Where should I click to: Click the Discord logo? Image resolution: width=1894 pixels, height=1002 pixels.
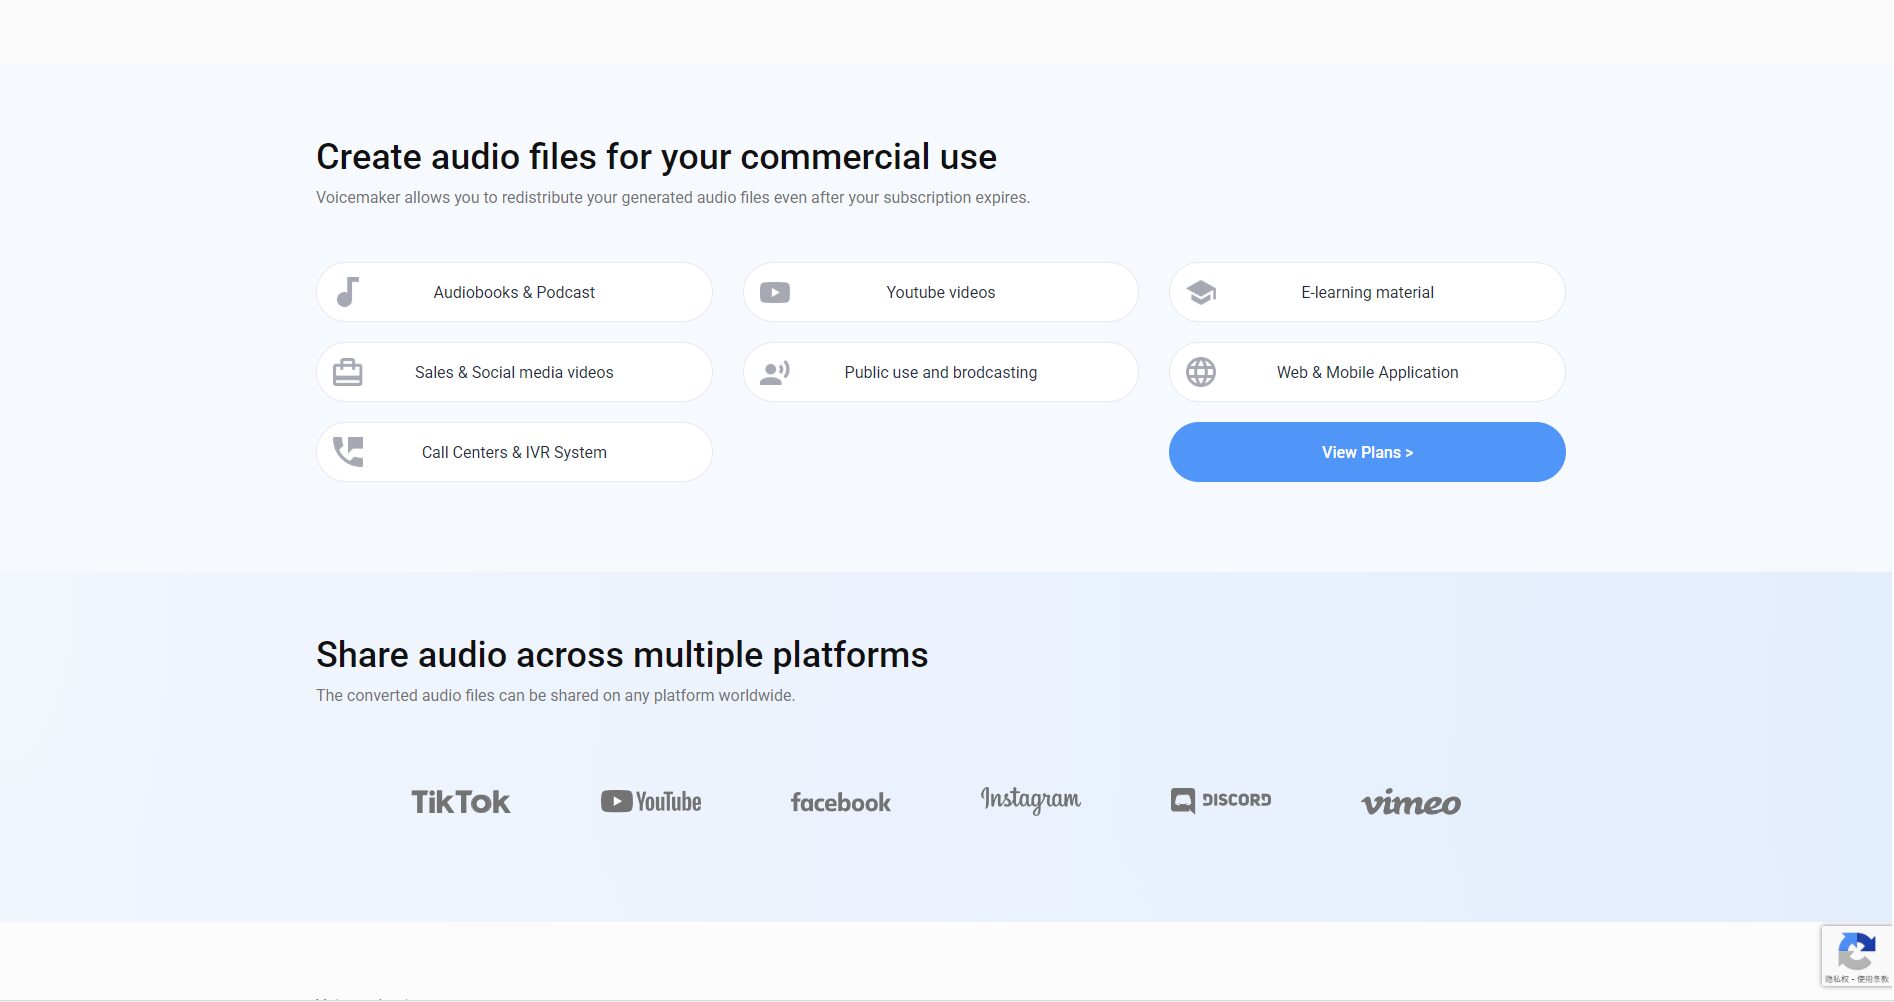point(1220,800)
